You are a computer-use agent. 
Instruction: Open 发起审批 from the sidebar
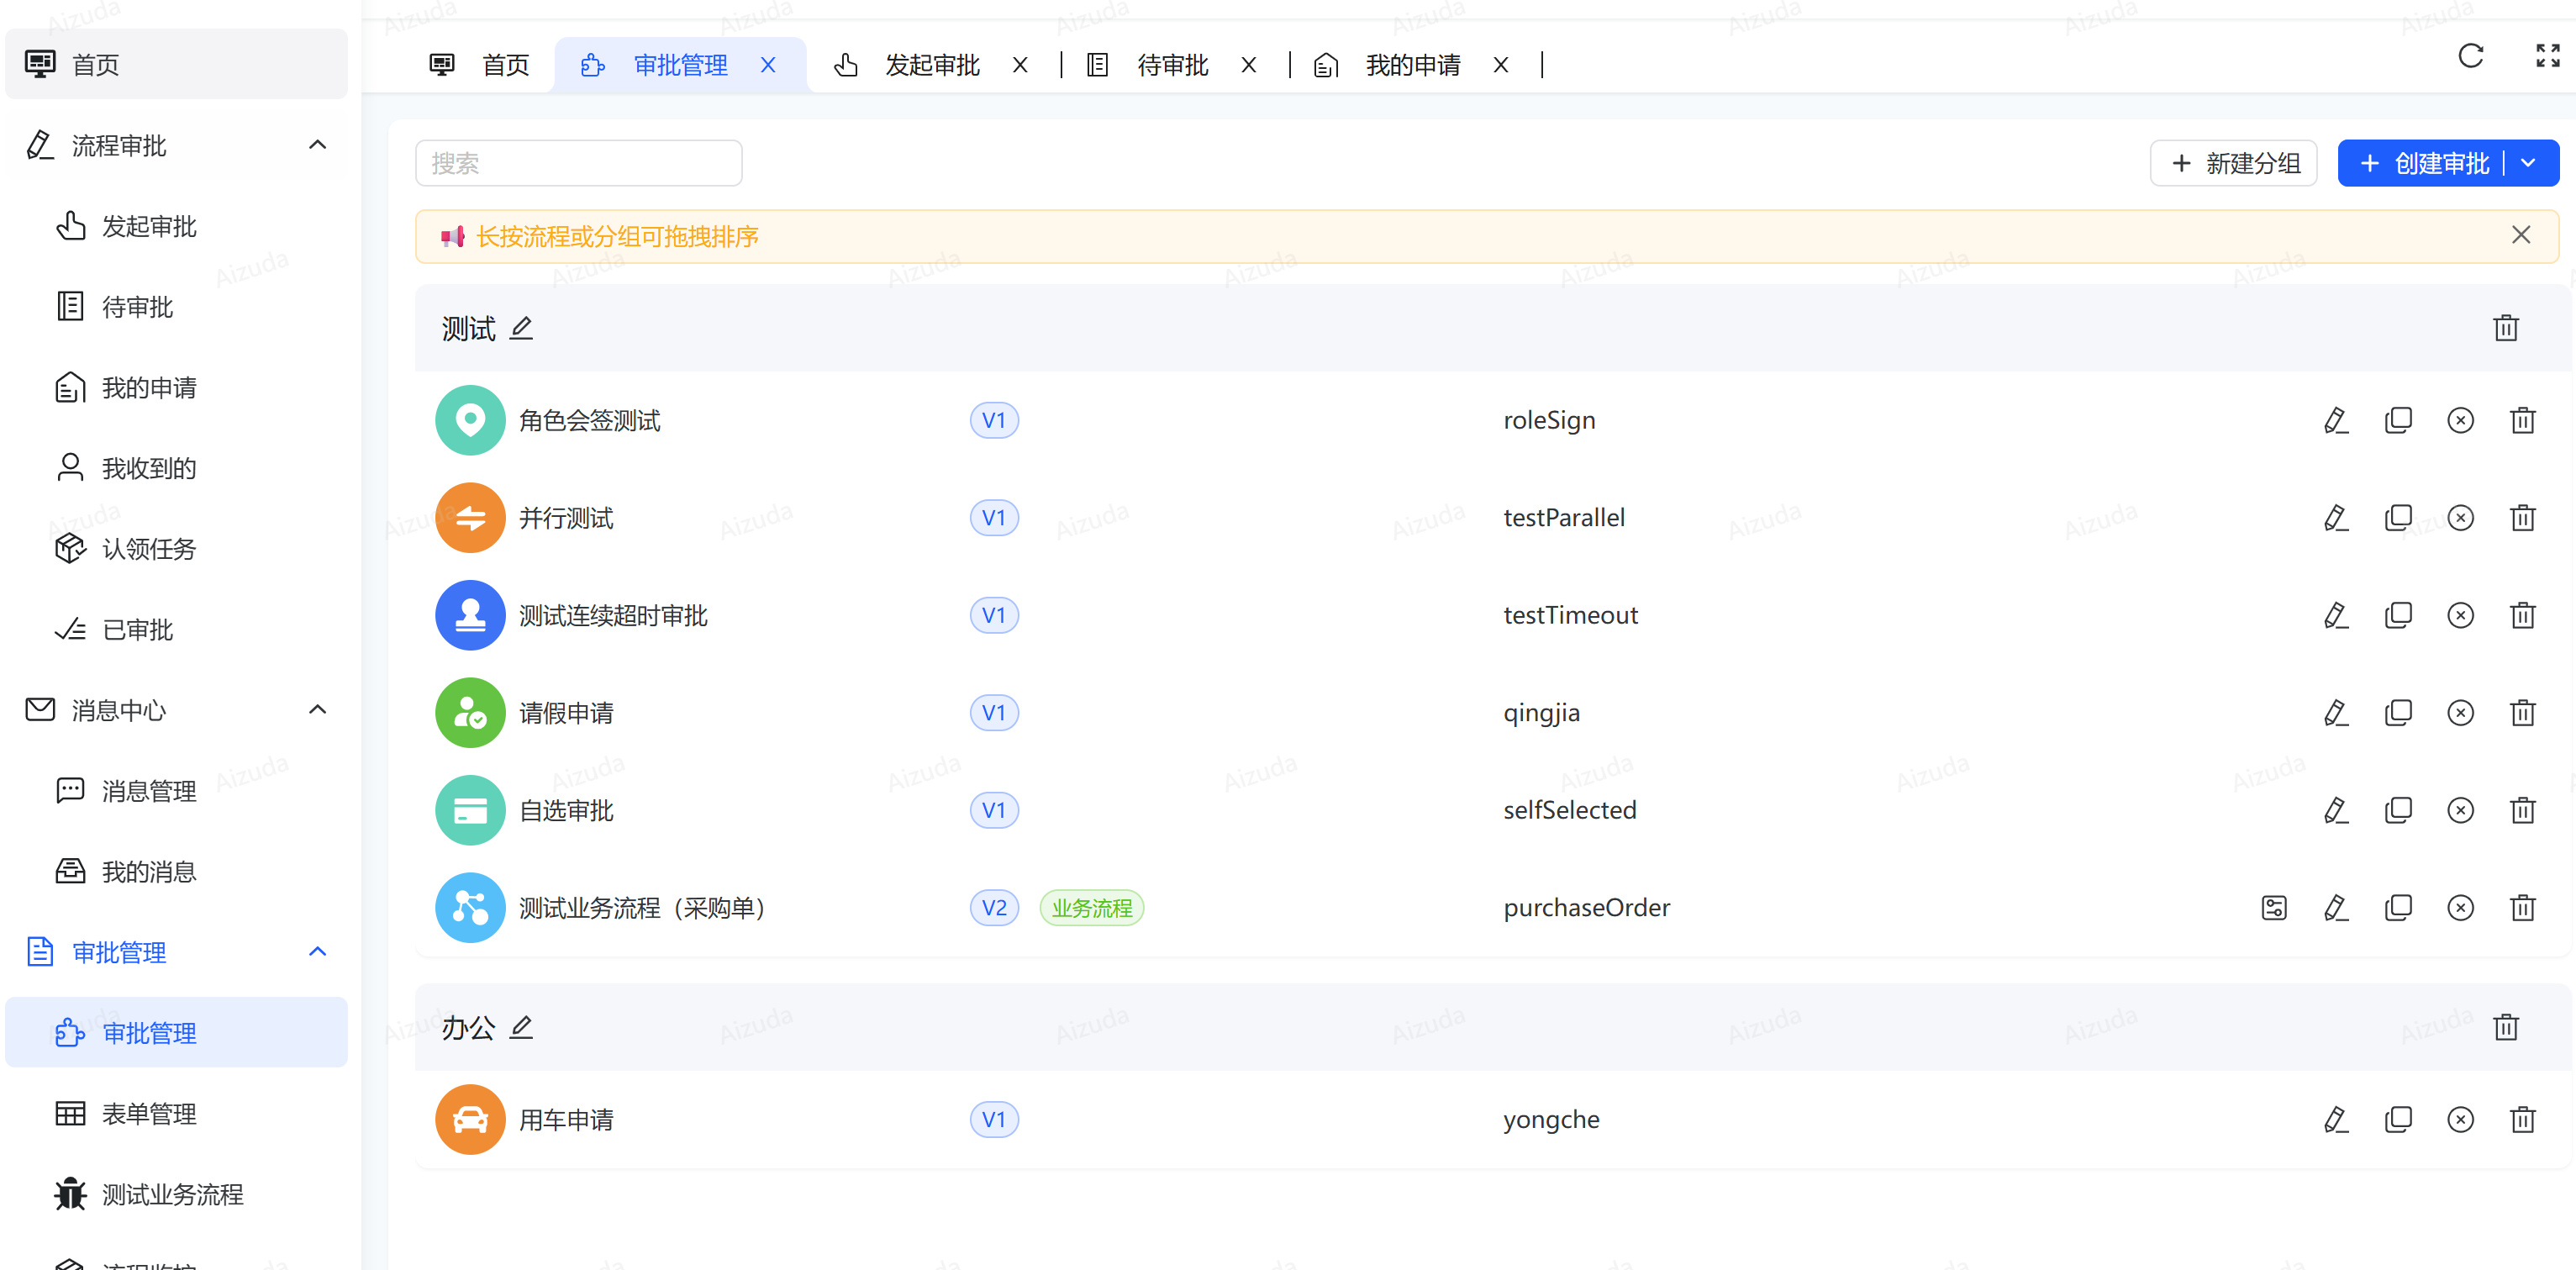click(x=148, y=226)
